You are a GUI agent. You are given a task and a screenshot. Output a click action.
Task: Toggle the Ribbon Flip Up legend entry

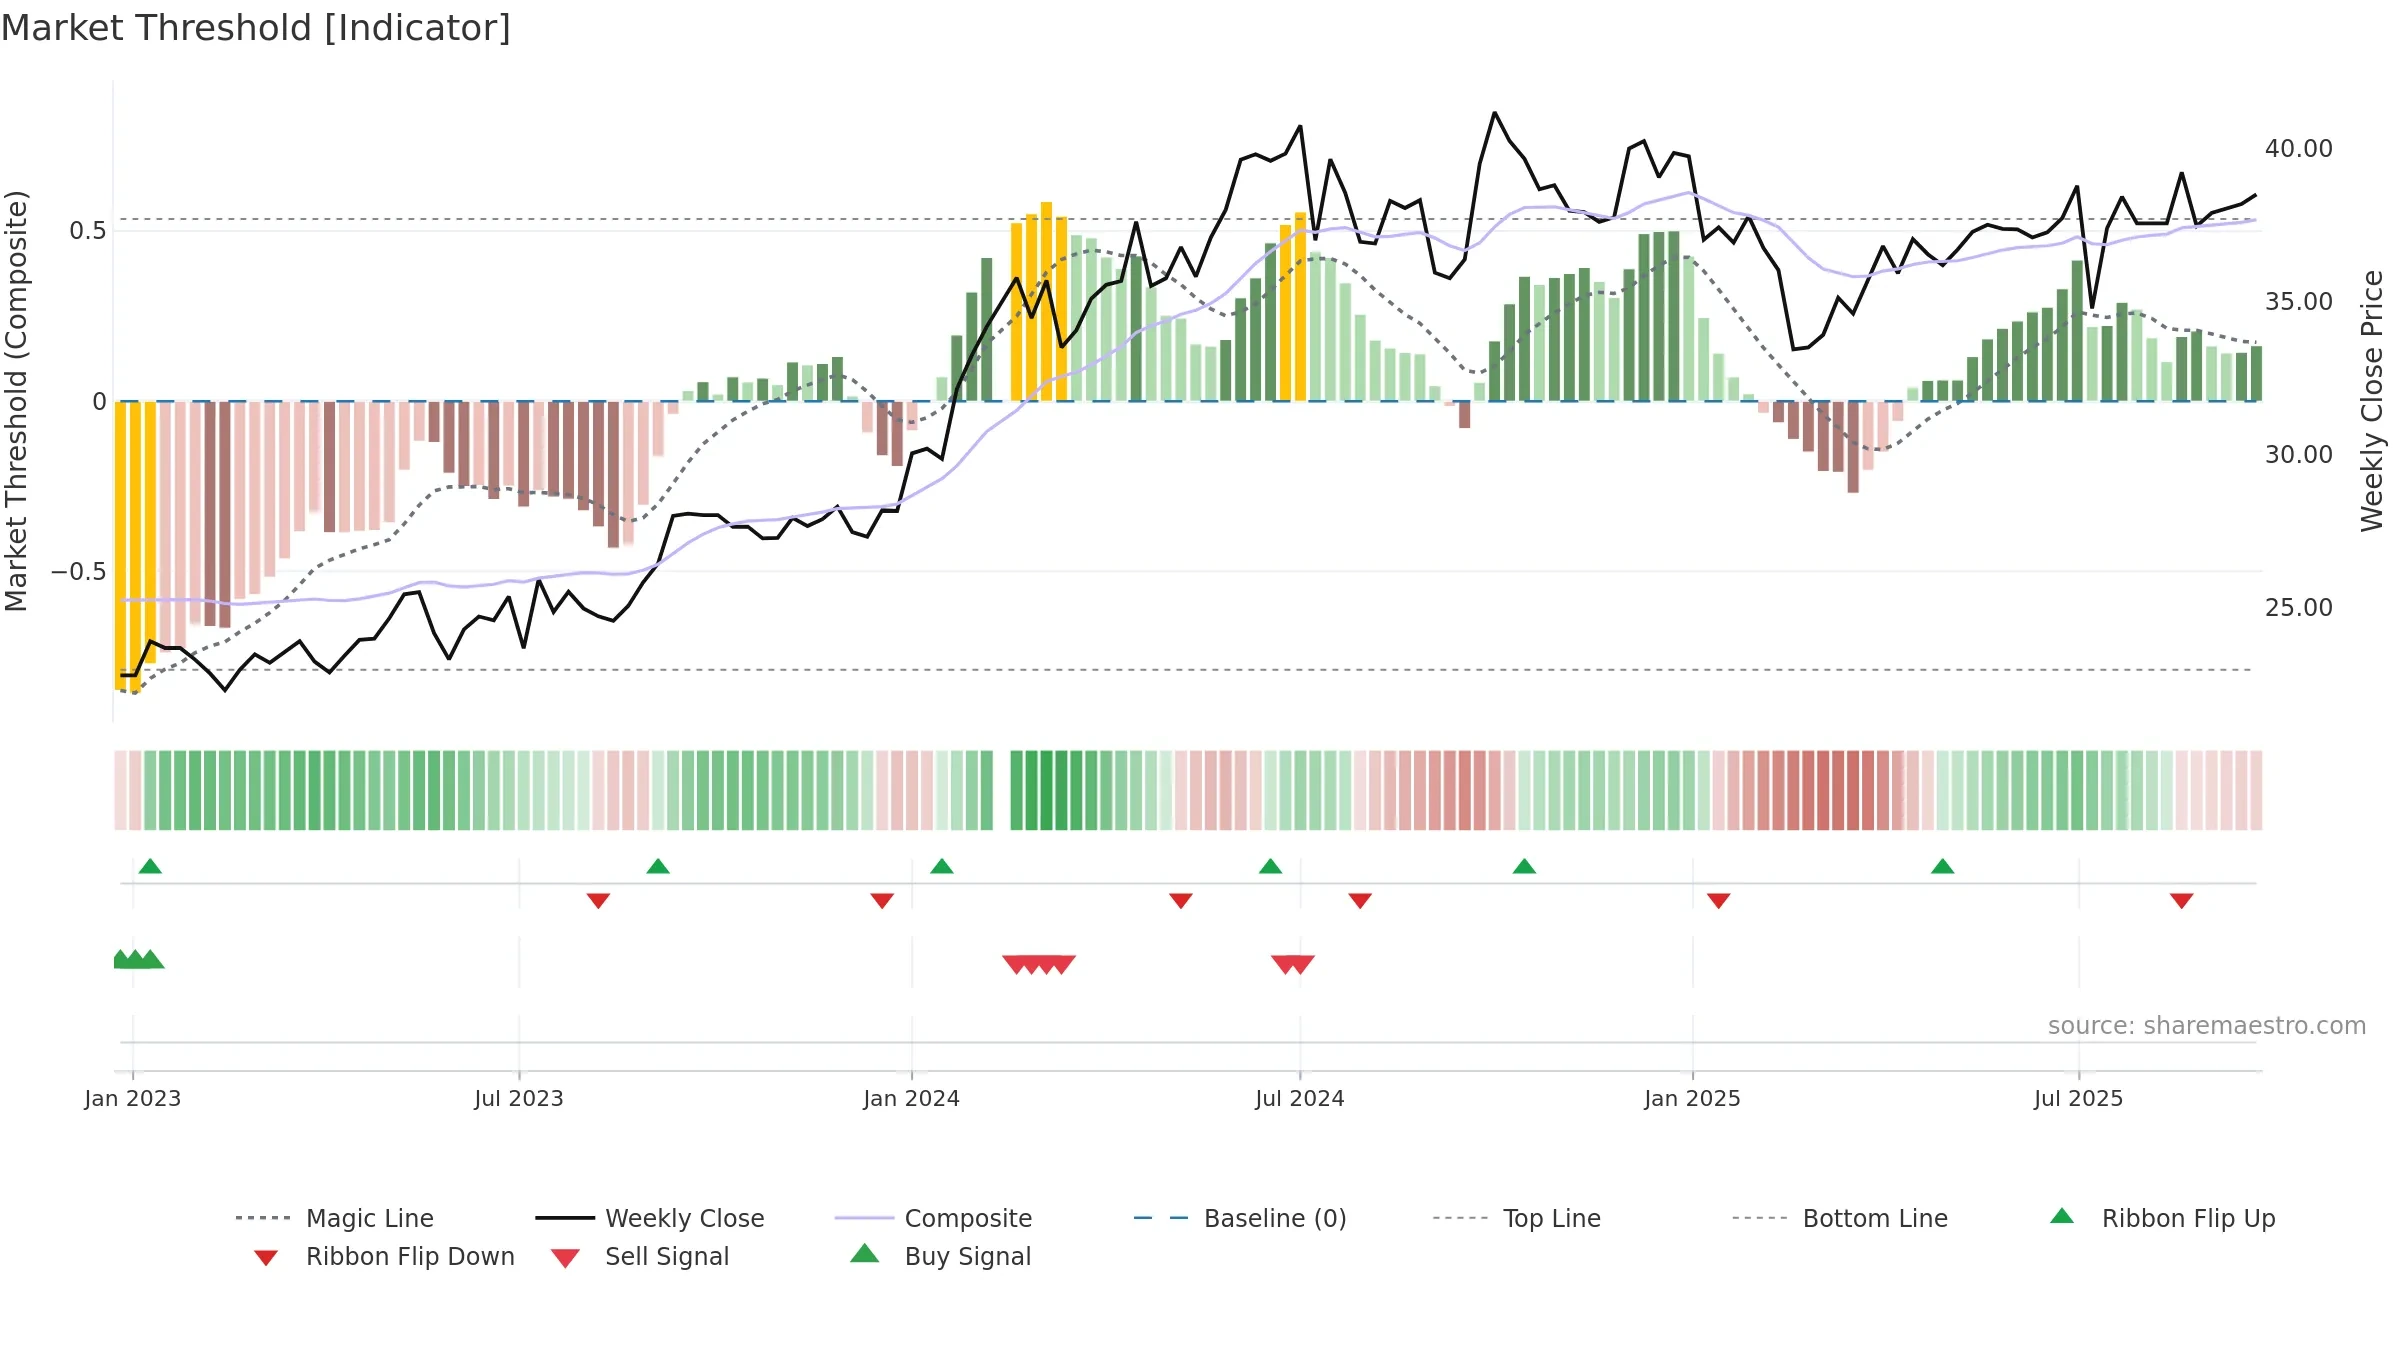click(x=2162, y=1218)
